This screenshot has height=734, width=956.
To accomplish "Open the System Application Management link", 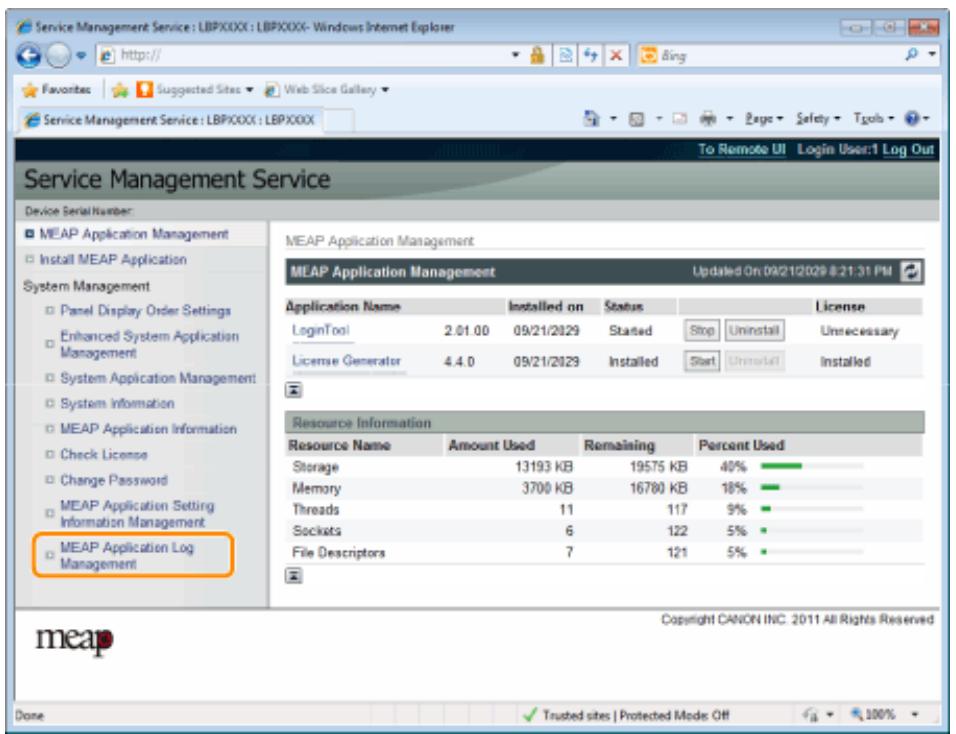I will pos(158,379).
